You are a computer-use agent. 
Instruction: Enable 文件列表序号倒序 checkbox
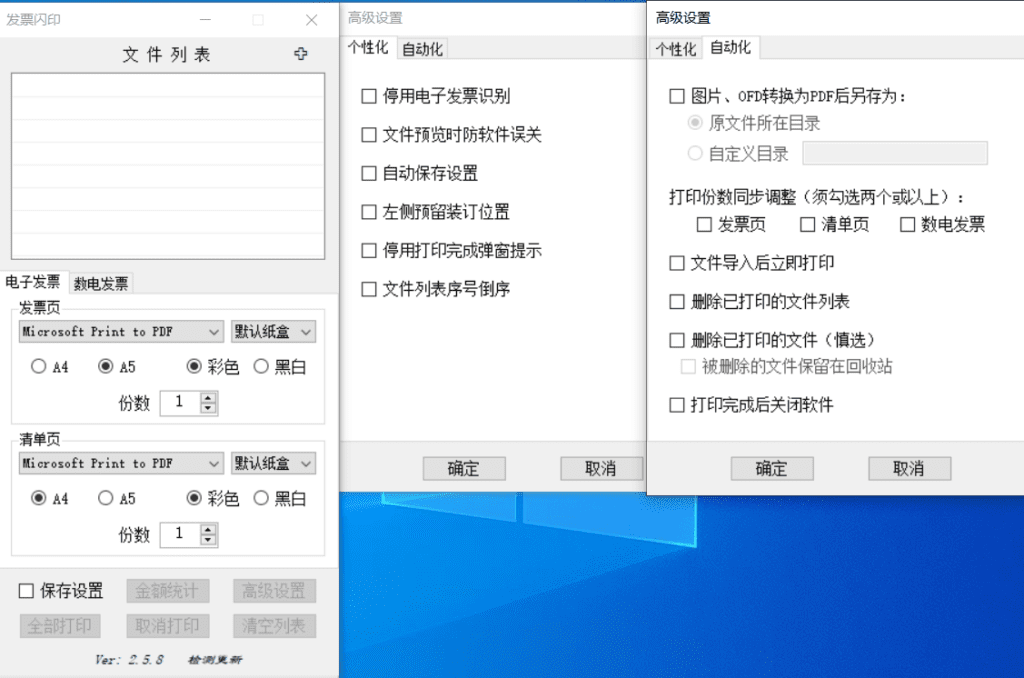click(x=369, y=289)
